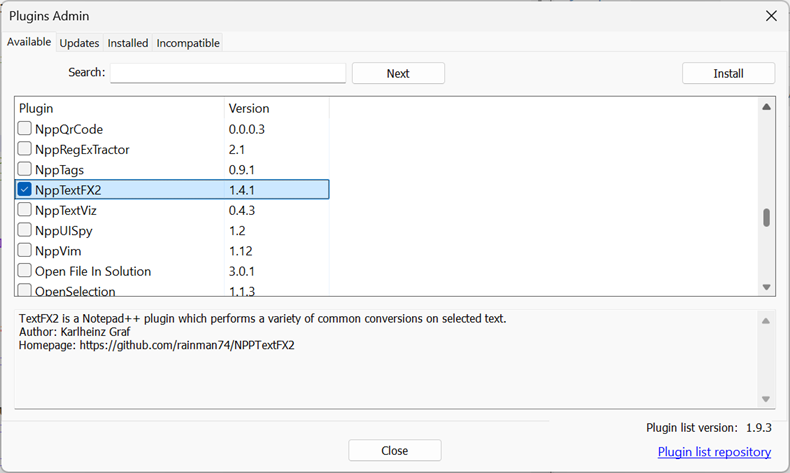This screenshot has width=790, height=473.
Task: Click the Close button at bottom
Action: [394, 450]
